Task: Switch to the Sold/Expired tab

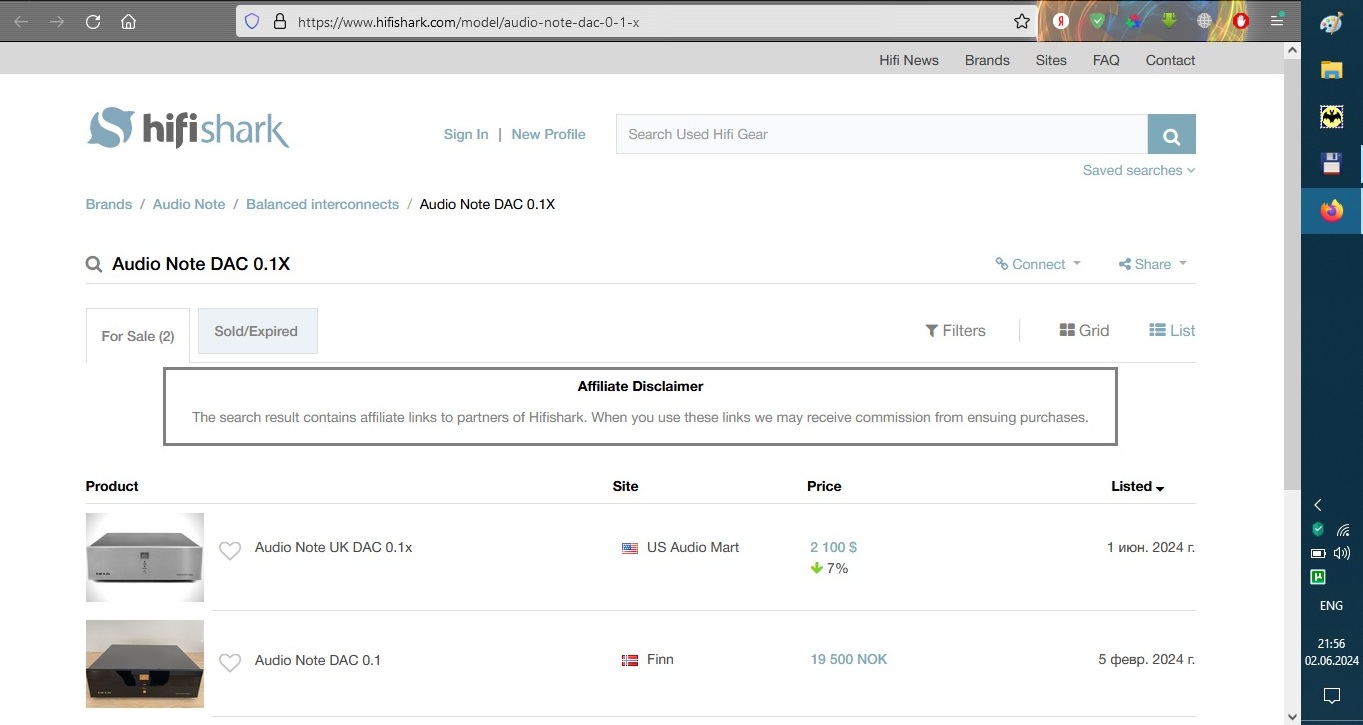Action: point(257,331)
